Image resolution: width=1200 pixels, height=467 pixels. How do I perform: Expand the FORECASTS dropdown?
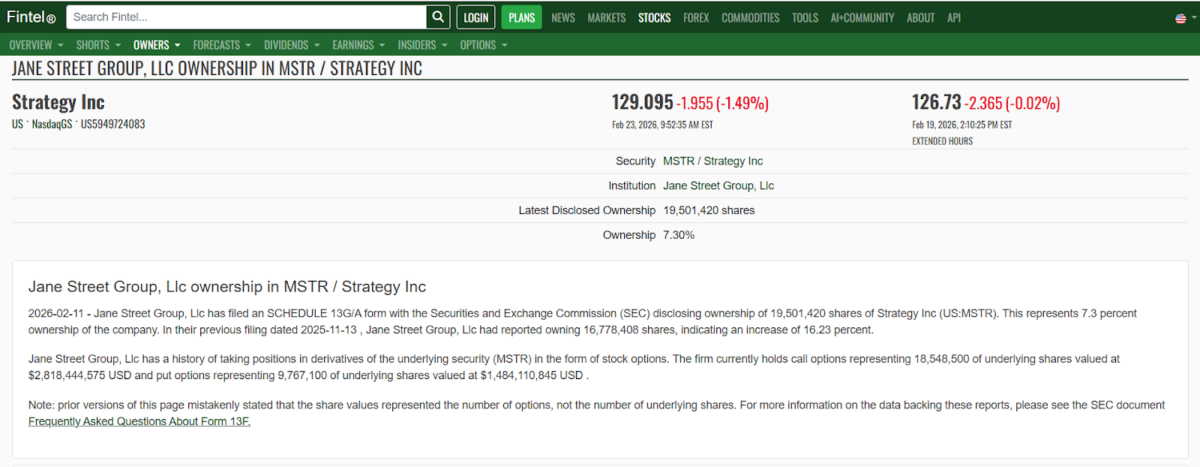(222, 45)
